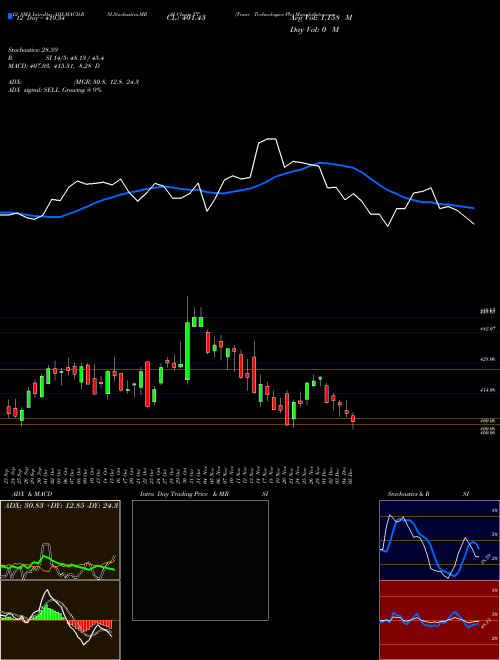Click the 414.96 price level label
500x660 pixels.
[x=490, y=390]
